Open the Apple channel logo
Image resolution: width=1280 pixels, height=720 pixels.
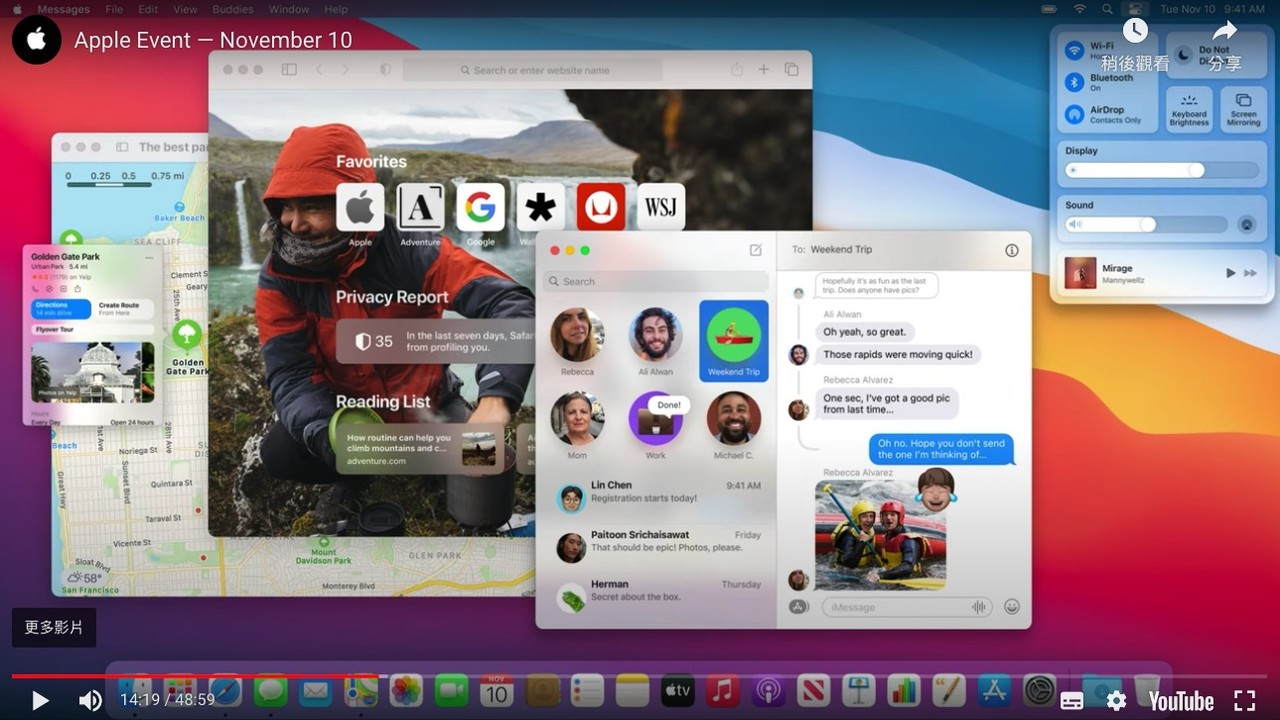pyautogui.click(x=37, y=40)
